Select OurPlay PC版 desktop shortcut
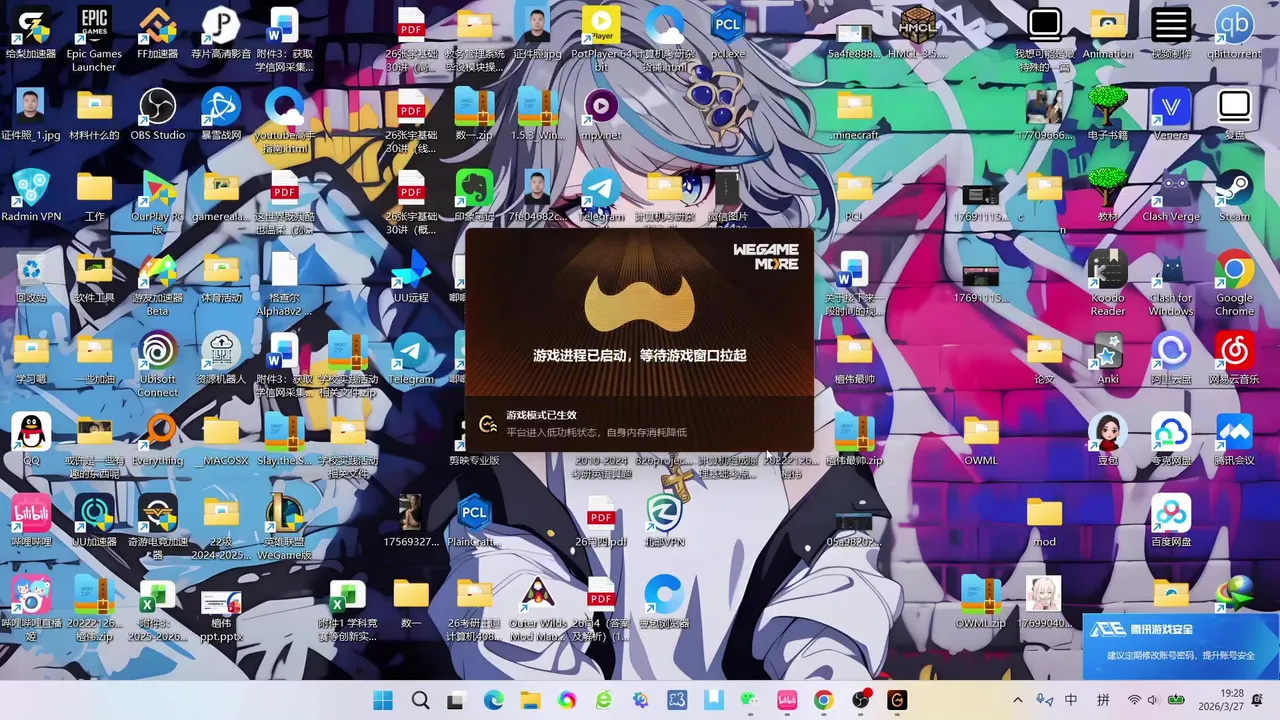 (x=158, y=202)
